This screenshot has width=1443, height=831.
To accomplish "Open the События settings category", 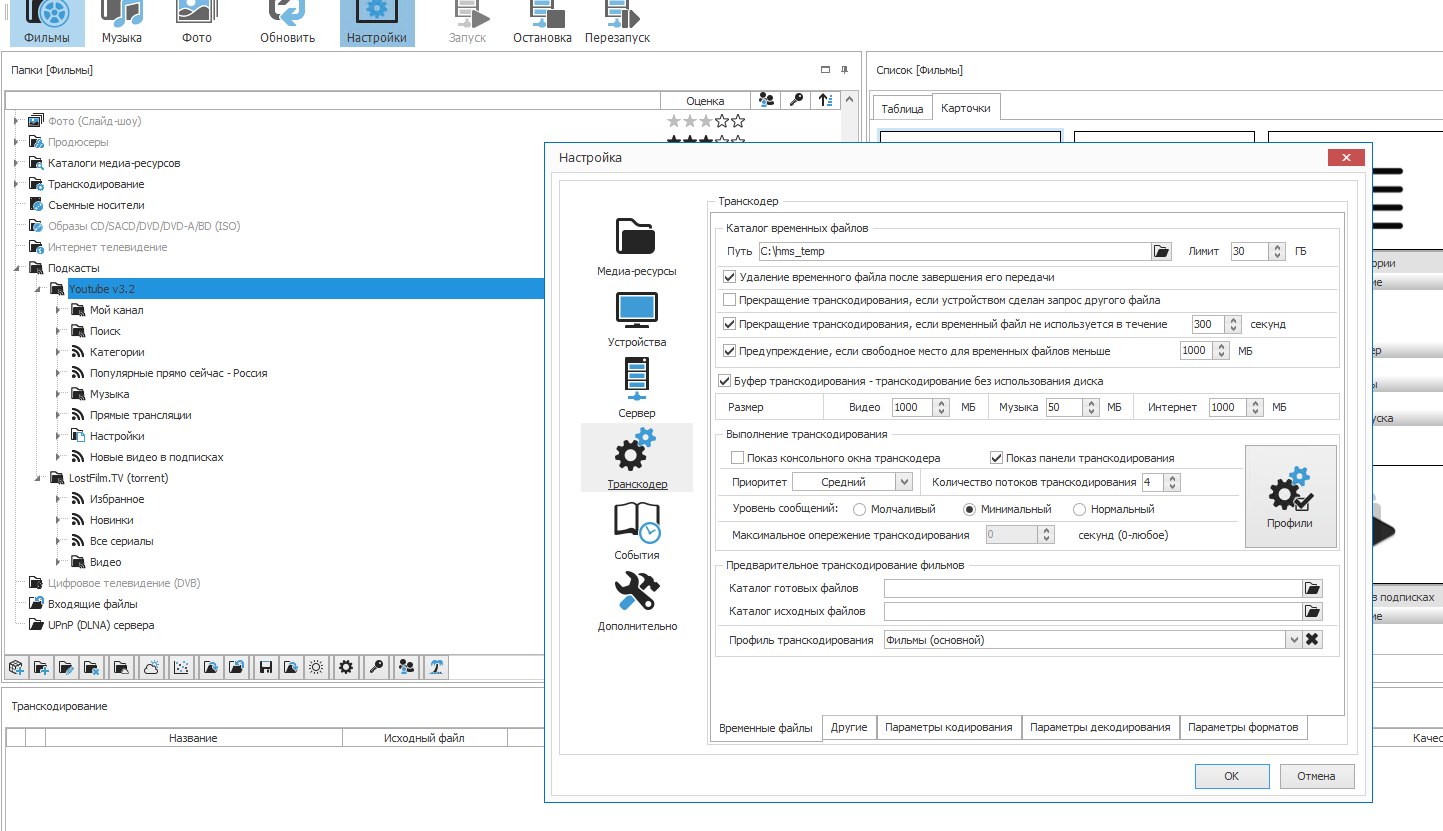I will pyautogui.click(x=636, y=531).
